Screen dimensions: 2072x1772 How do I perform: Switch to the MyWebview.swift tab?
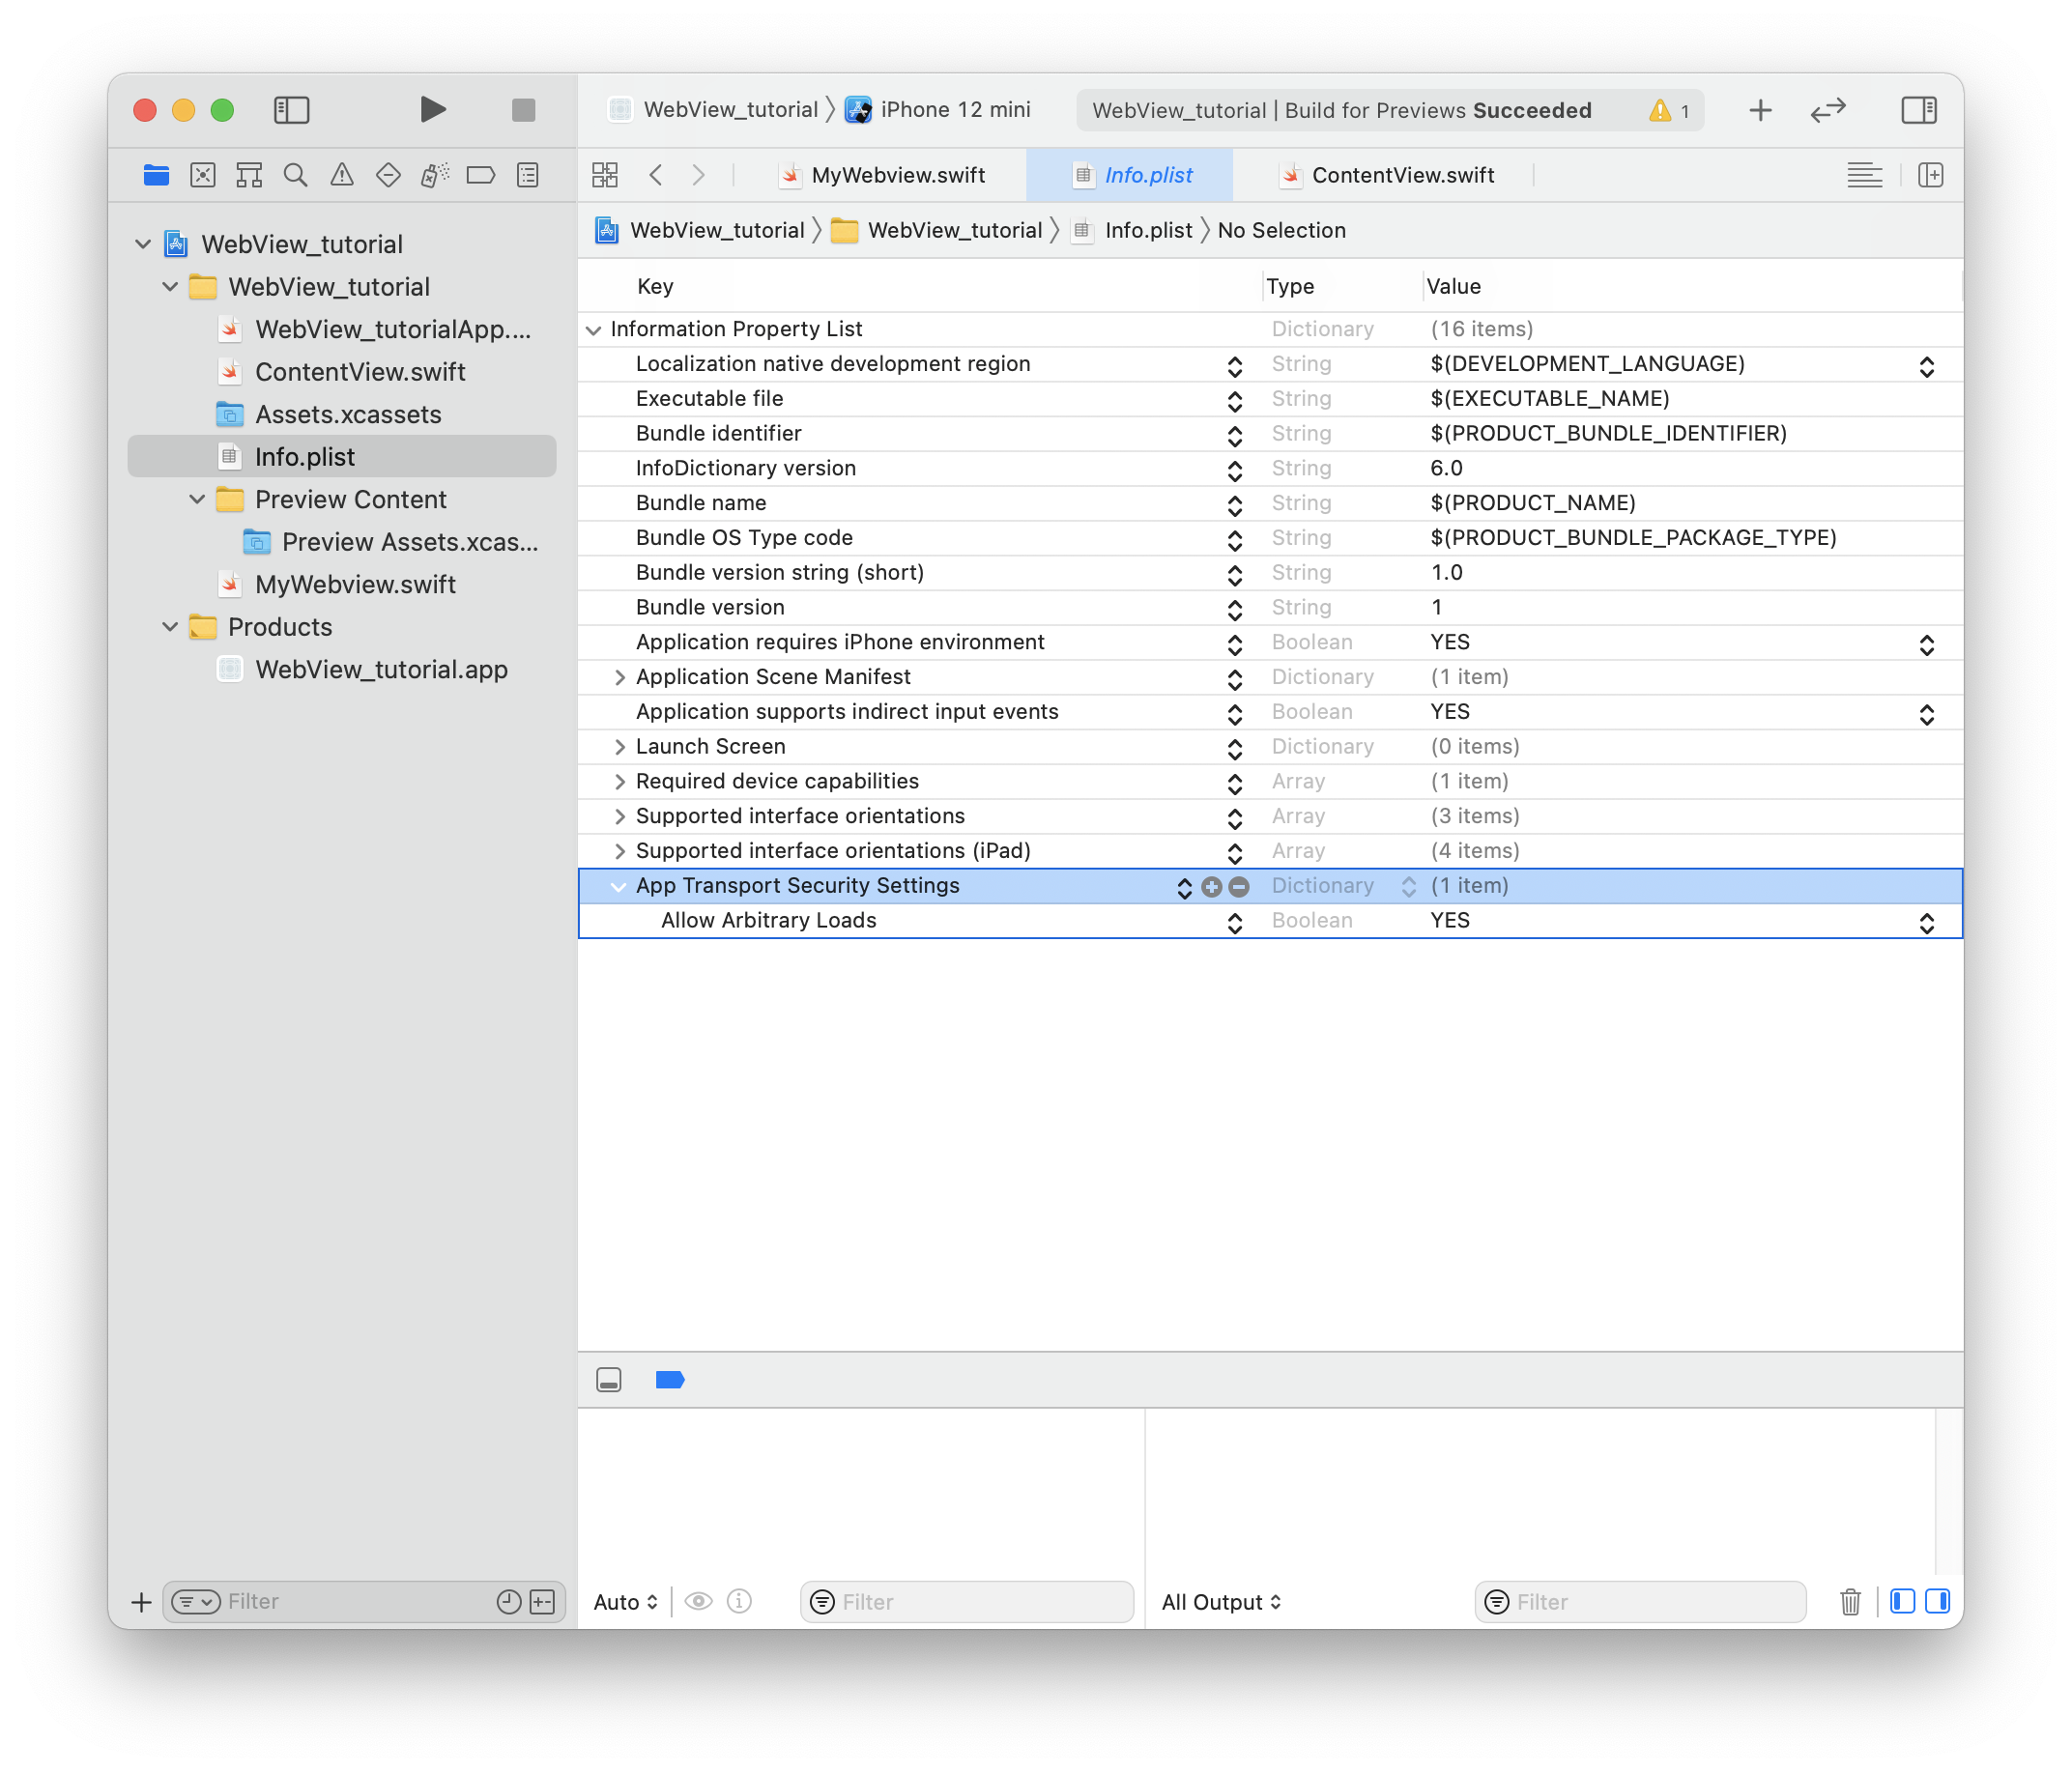897,176
